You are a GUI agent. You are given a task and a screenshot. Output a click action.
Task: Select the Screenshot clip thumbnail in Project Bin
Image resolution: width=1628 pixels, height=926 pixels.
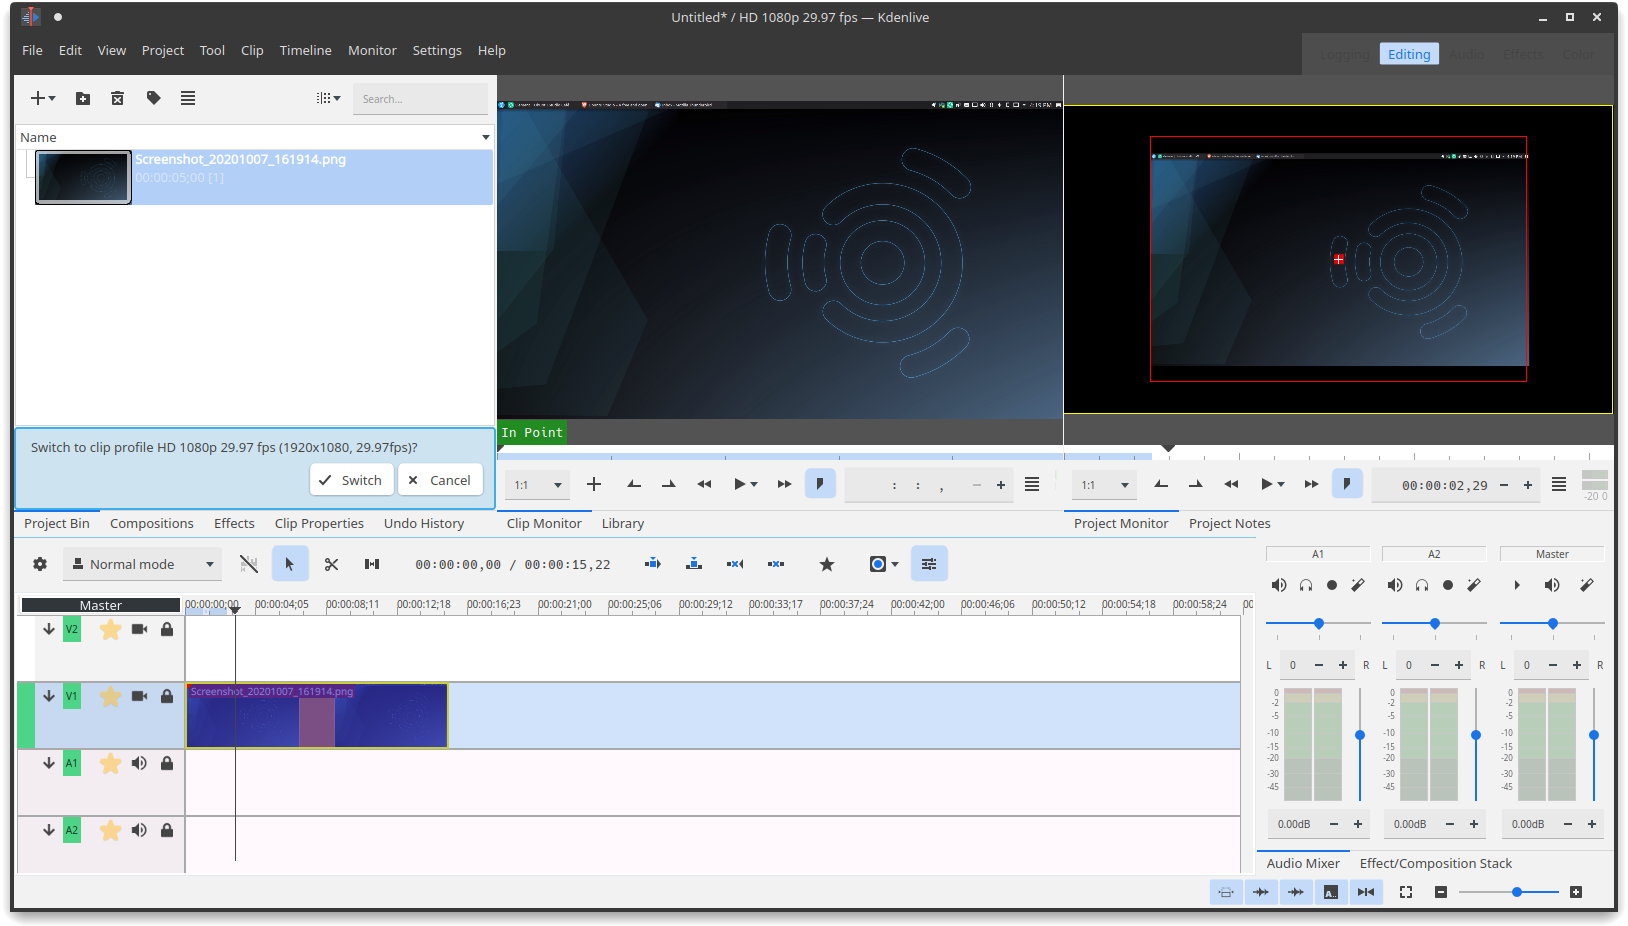(x=83, y=177)
